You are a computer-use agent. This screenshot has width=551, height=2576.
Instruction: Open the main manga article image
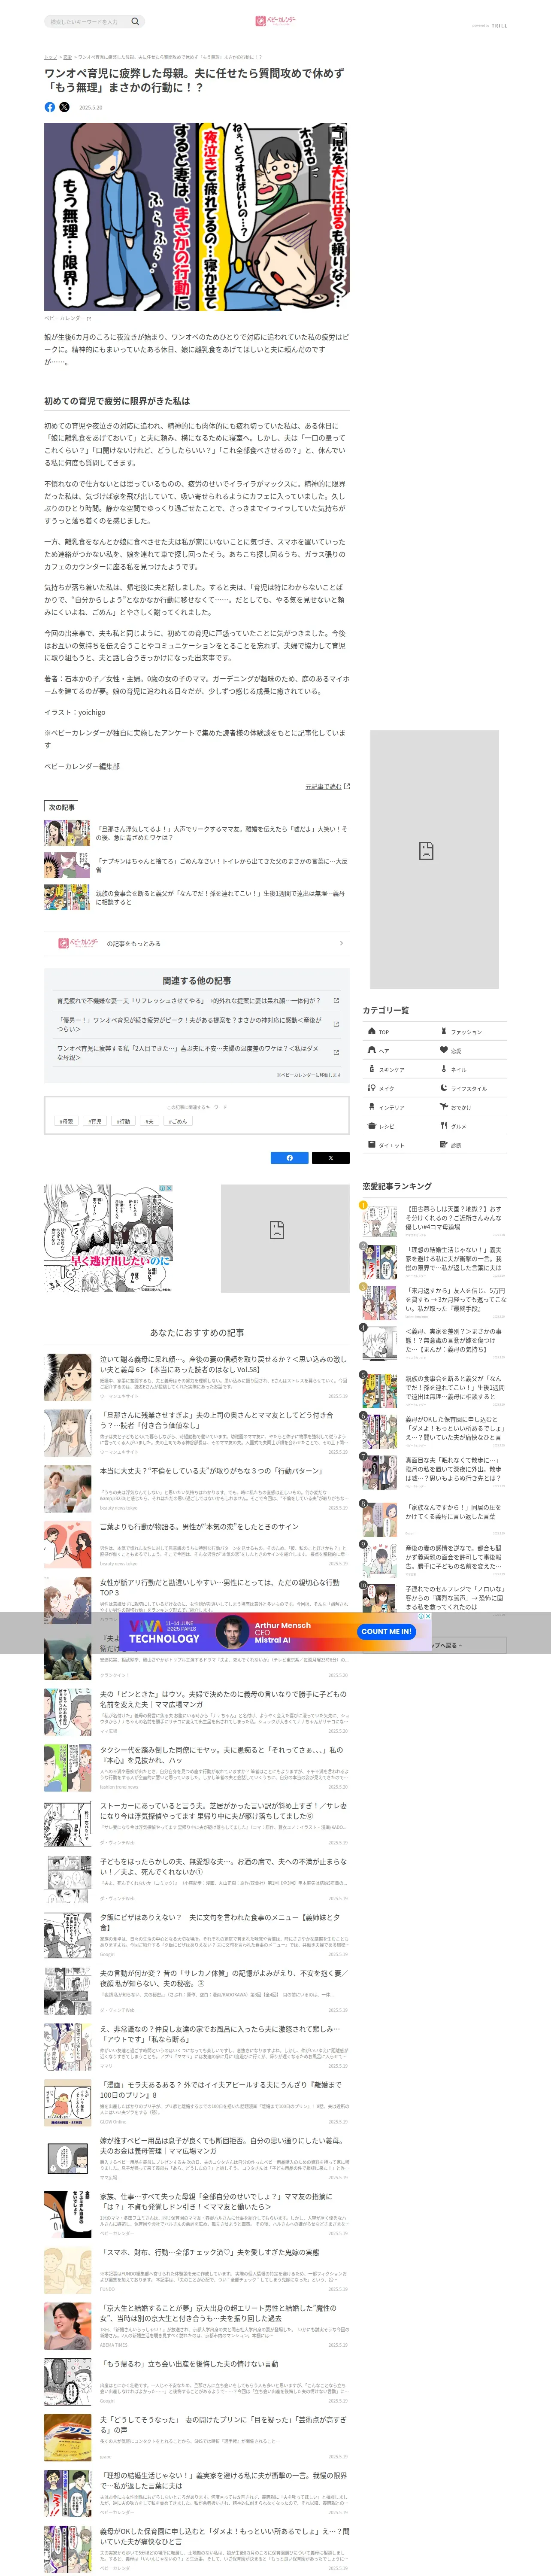click(197, 217)
